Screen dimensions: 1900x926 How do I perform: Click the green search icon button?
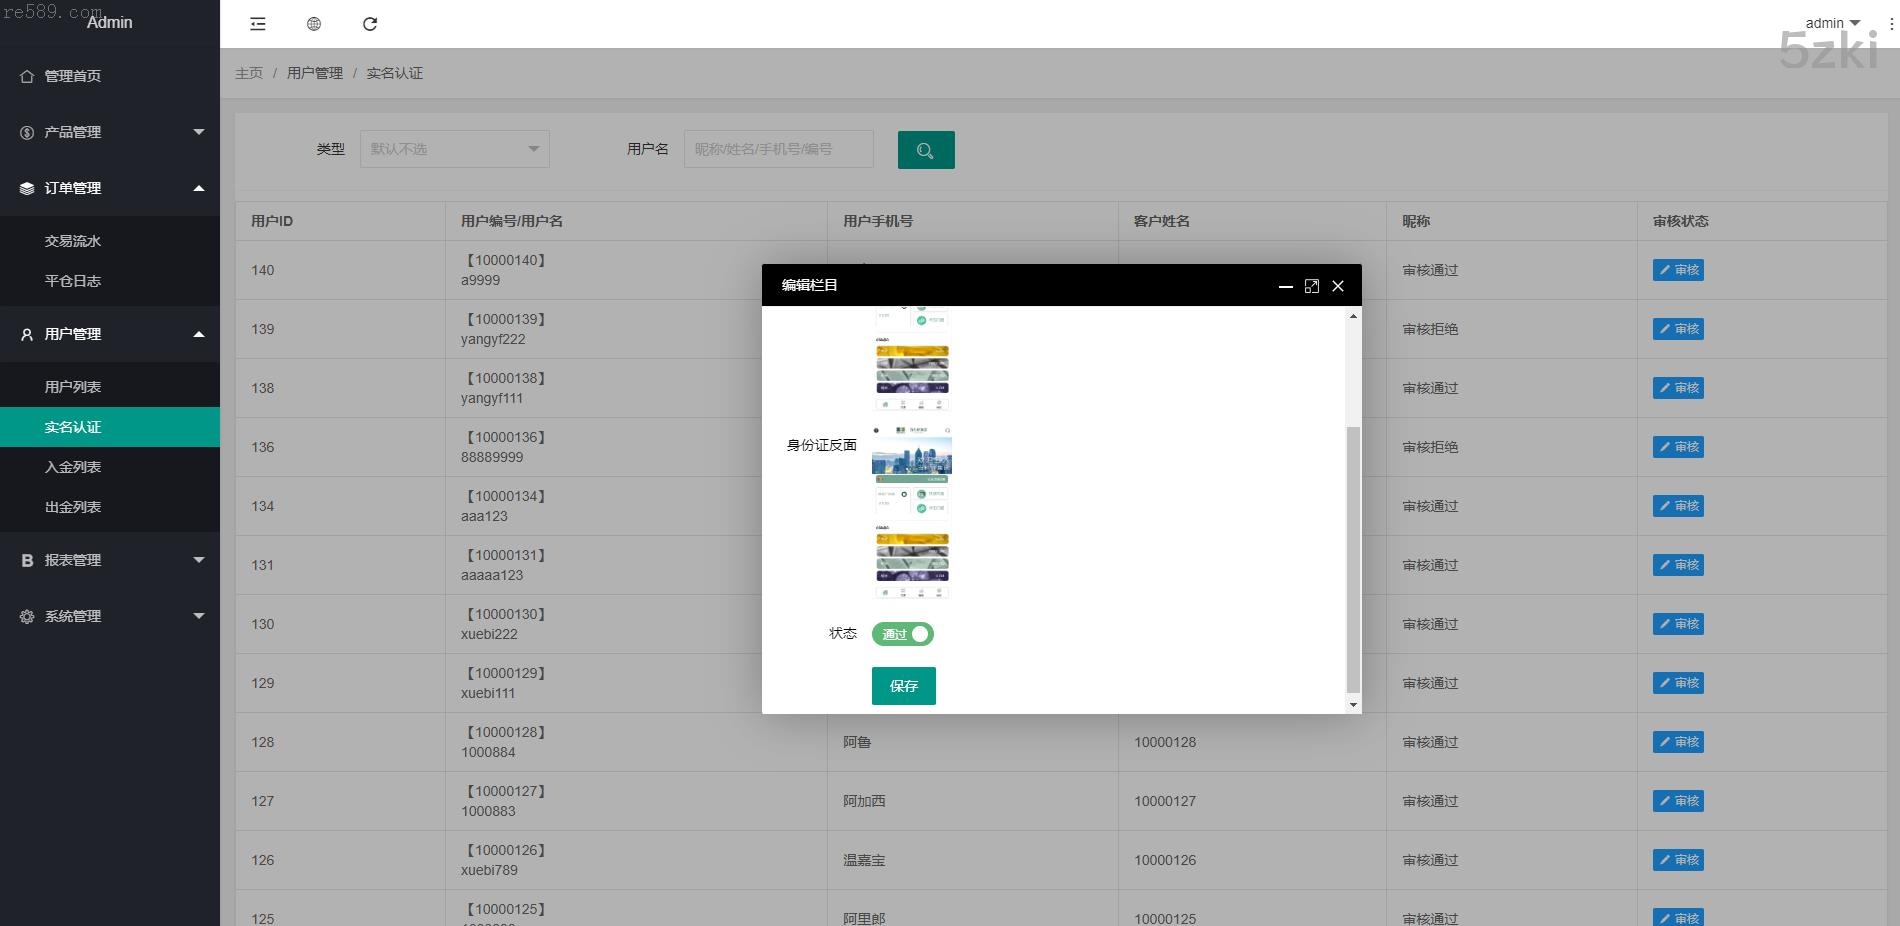[x=926, y=150]
